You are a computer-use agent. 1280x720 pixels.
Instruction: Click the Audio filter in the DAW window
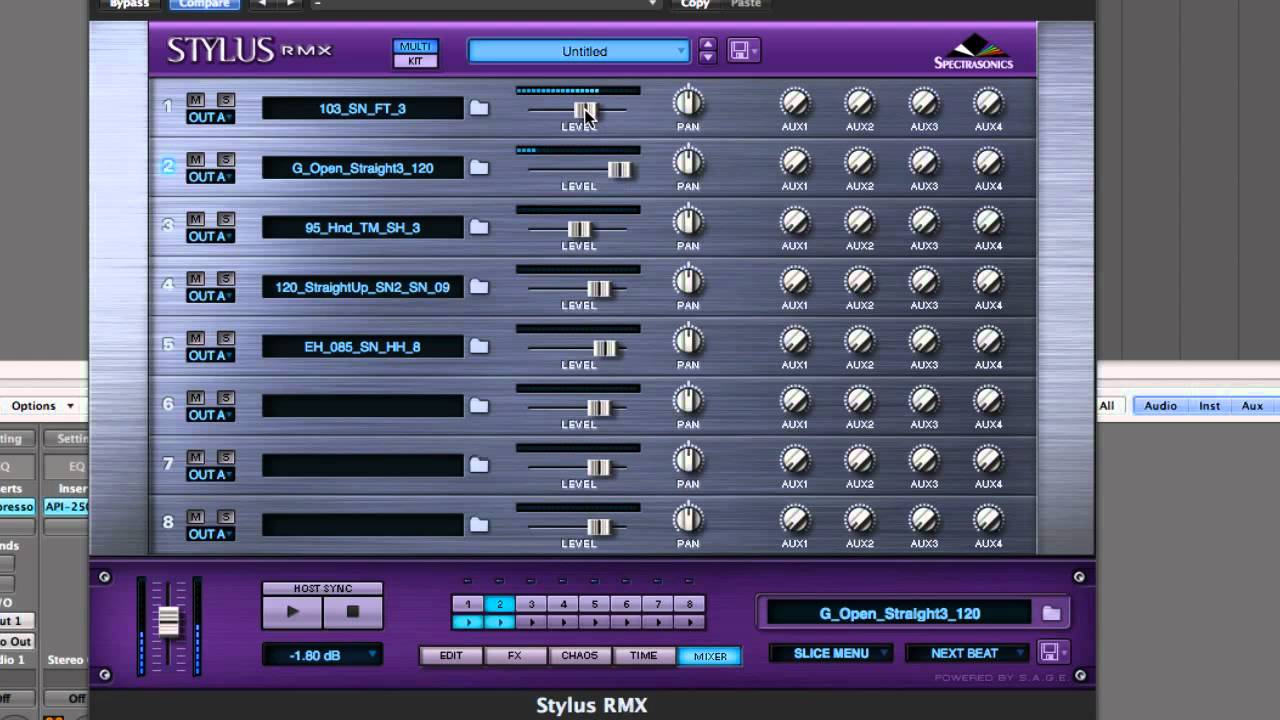click(x=1160, y=406)
